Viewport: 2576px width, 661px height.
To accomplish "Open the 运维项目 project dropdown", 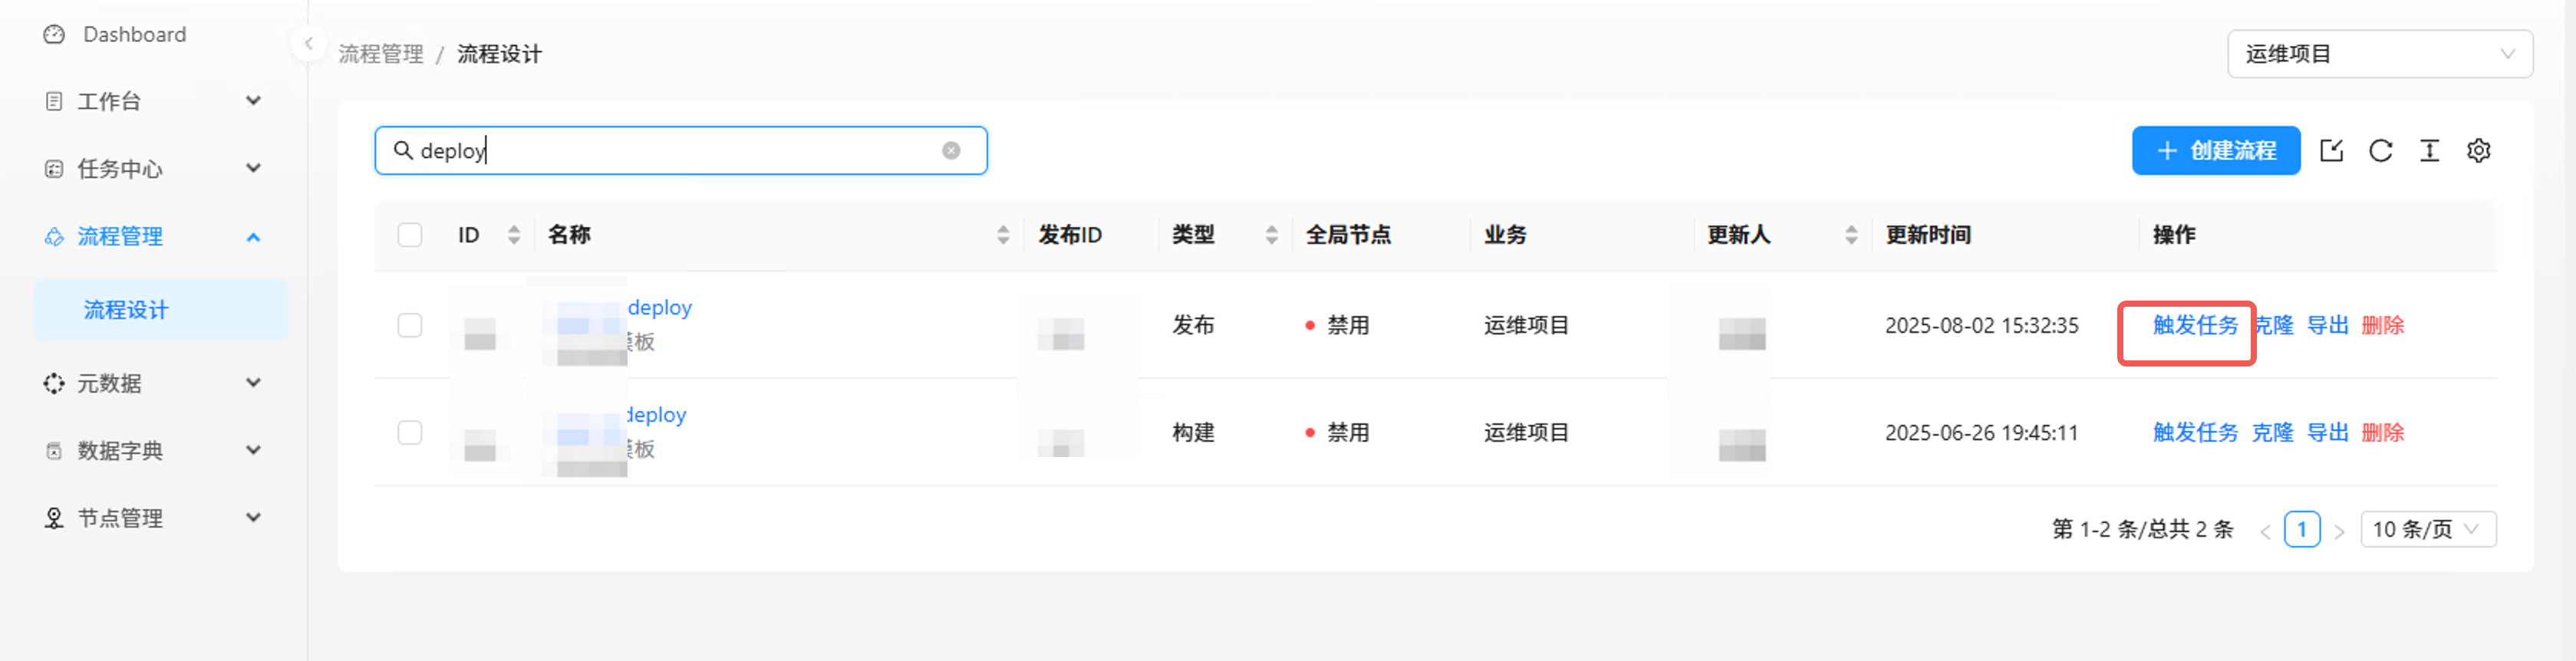I will (2379, 54).
